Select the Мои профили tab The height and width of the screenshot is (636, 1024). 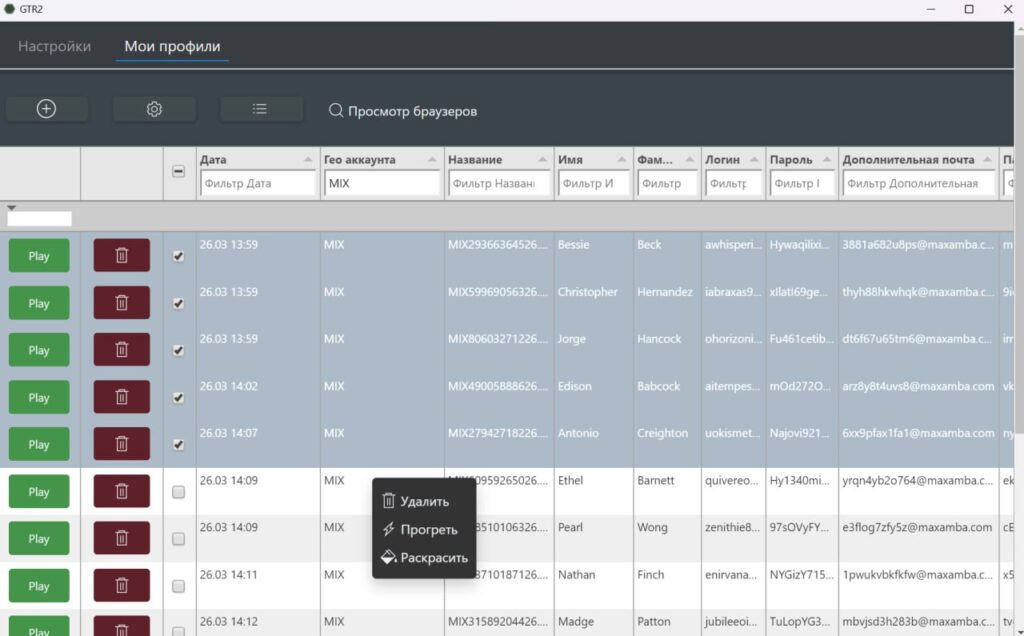[172, 46]
